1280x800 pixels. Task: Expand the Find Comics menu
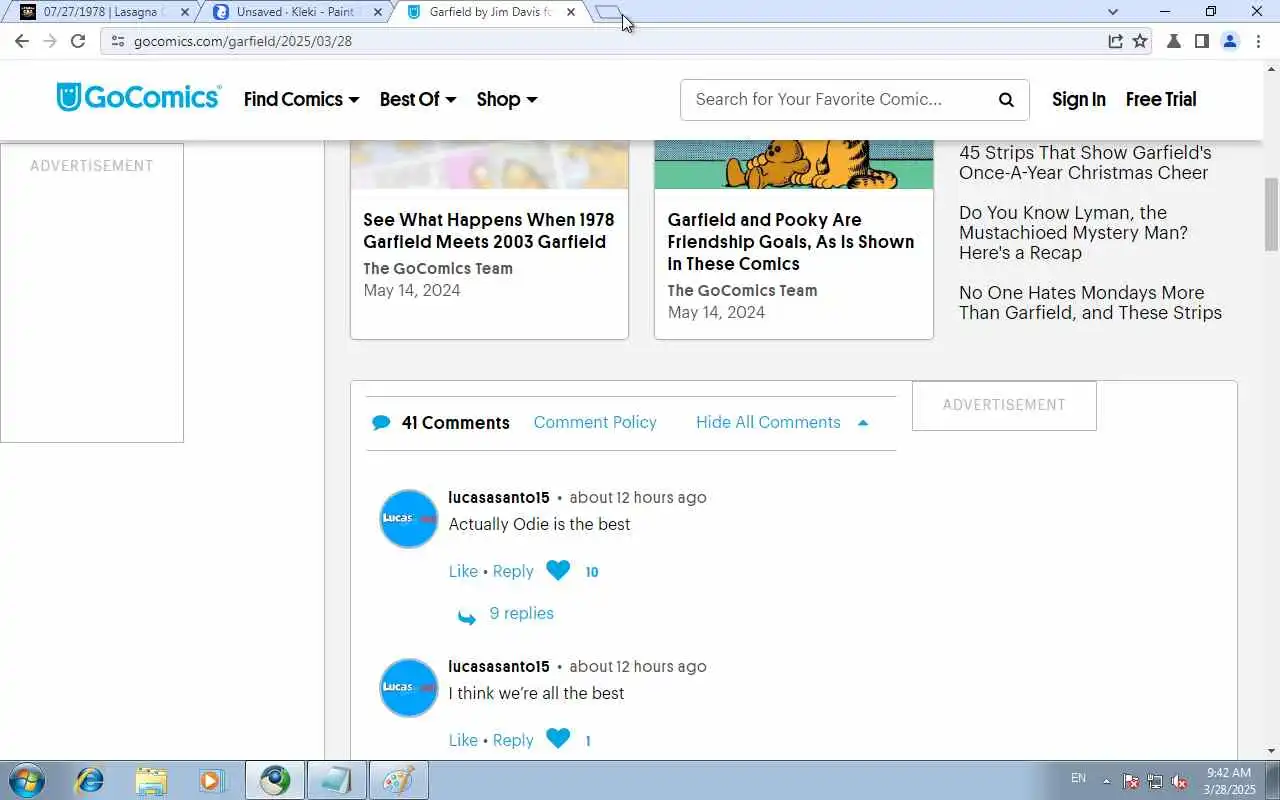[301, 99]
